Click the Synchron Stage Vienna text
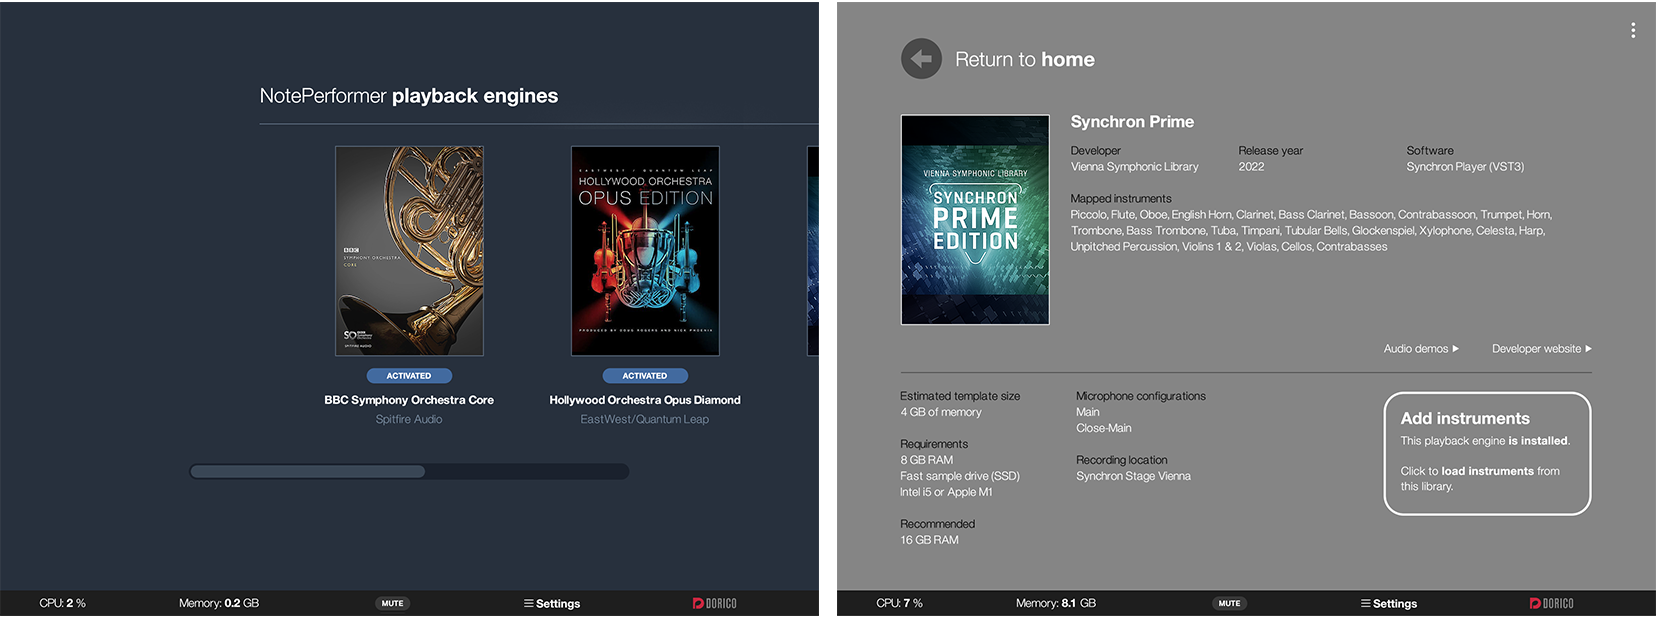Viewport: 1657px width, 618px height. tap(1133, 476)
